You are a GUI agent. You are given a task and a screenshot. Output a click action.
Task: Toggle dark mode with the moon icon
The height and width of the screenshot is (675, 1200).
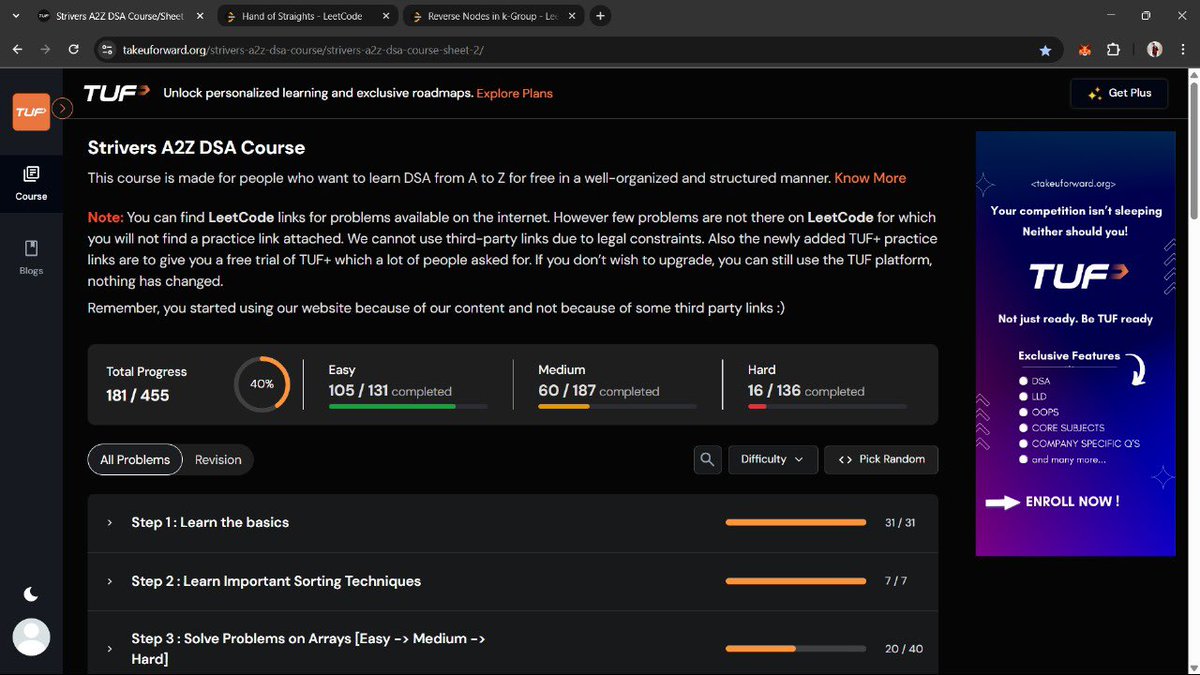click(x=31, y=594)
